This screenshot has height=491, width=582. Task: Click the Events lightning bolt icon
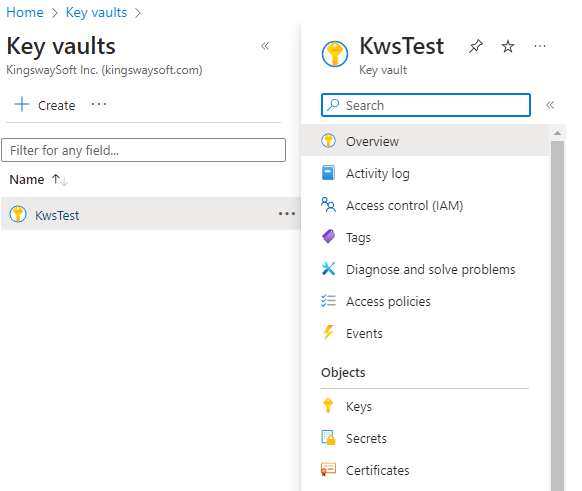pos(328,333)
